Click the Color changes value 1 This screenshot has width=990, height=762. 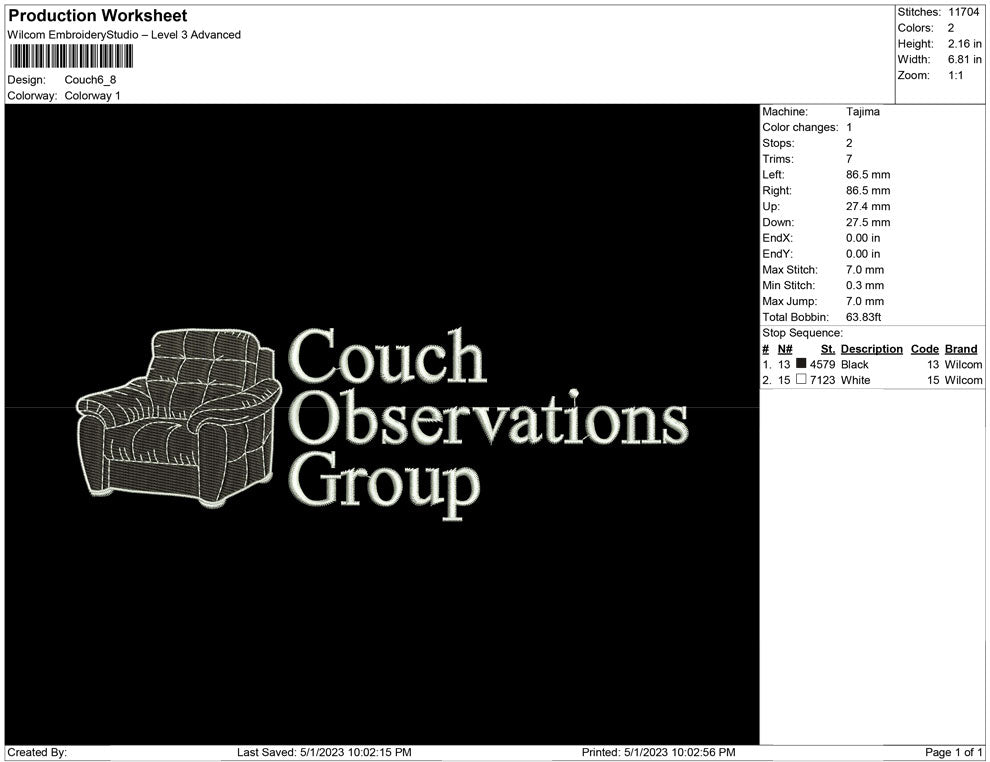pos(849,128)
